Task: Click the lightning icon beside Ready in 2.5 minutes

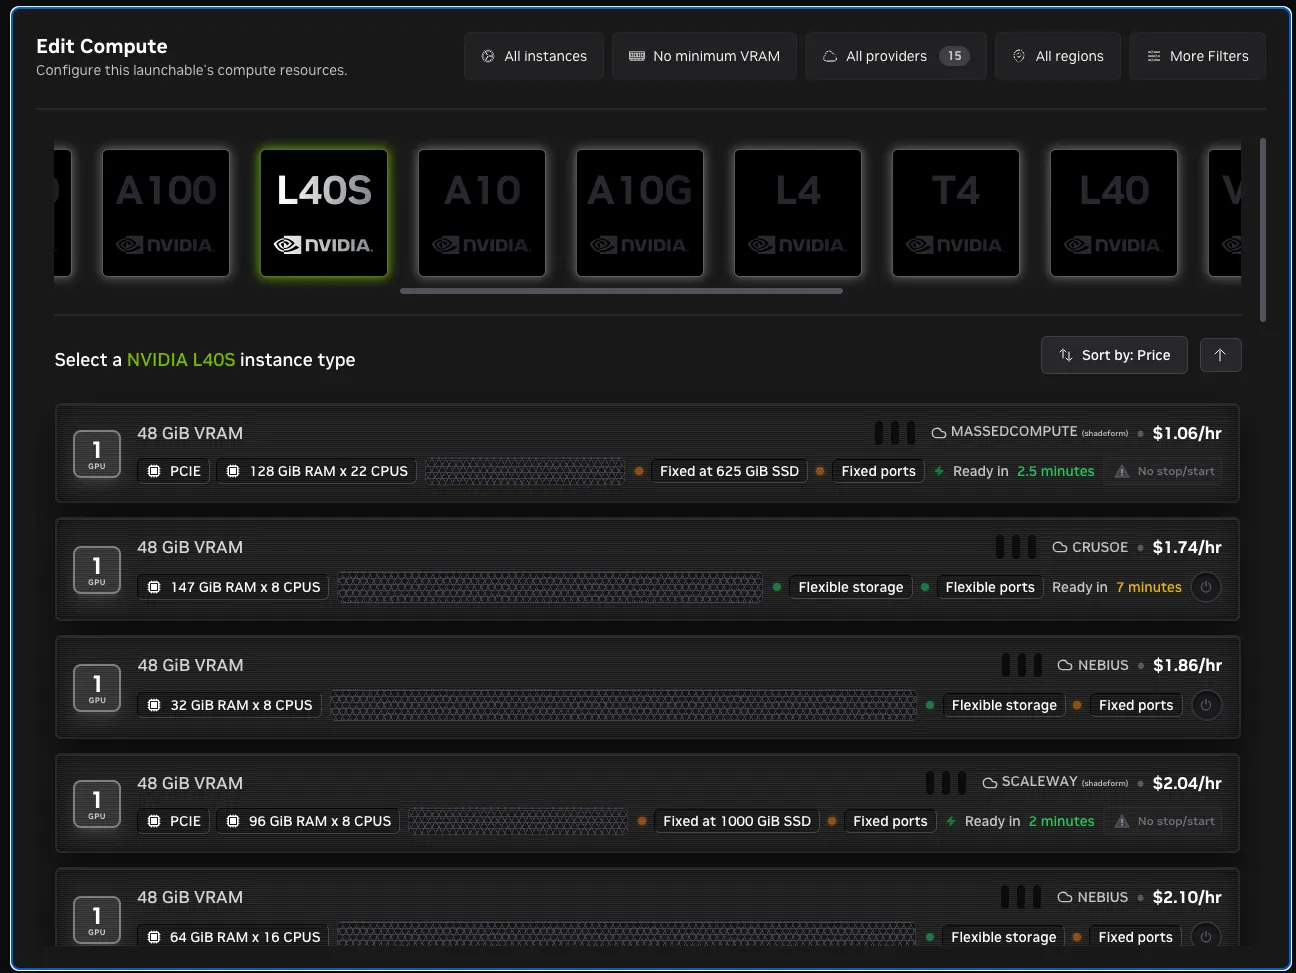Action: pyautogui.click(x=939, y=471)
